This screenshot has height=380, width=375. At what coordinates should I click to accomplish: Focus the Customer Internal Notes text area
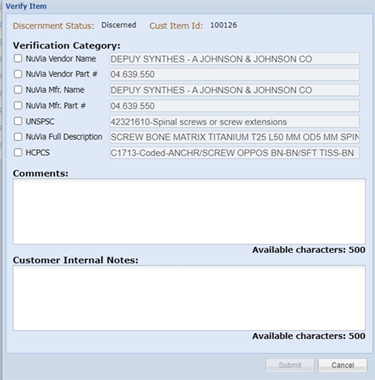[x=189, y=298]
